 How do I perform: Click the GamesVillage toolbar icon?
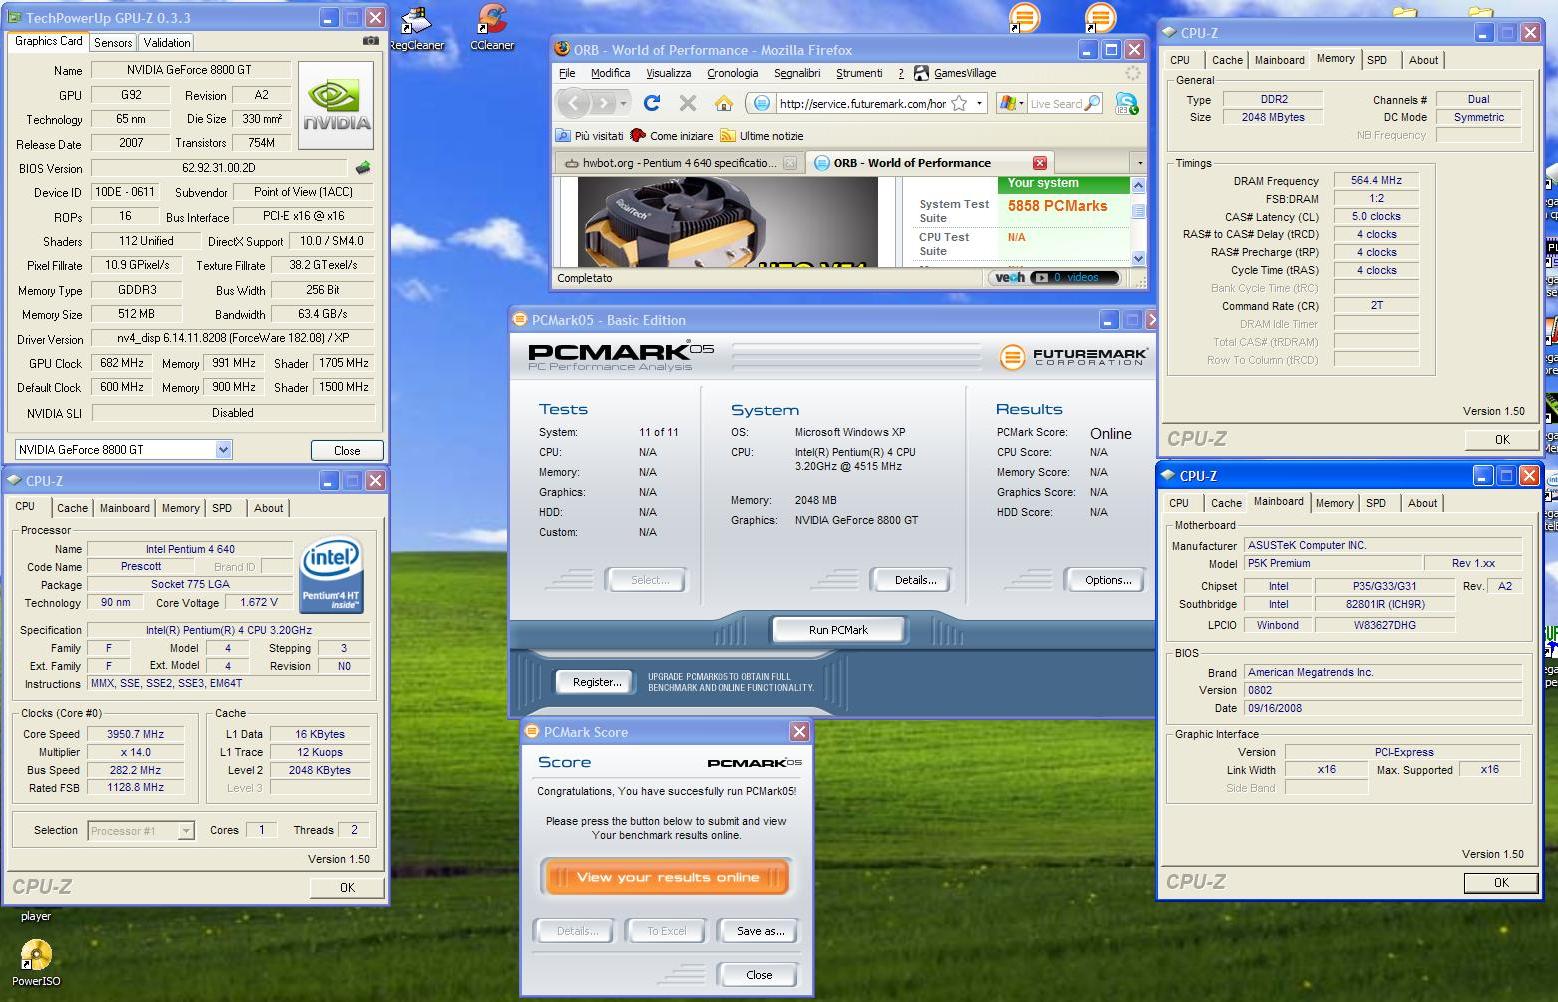(922, 73)
